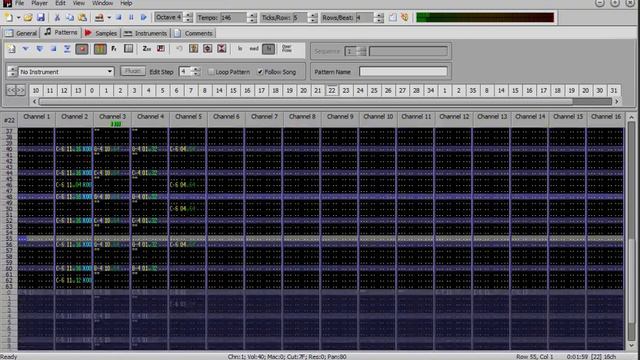Open the Window menu

pos(102,3)
